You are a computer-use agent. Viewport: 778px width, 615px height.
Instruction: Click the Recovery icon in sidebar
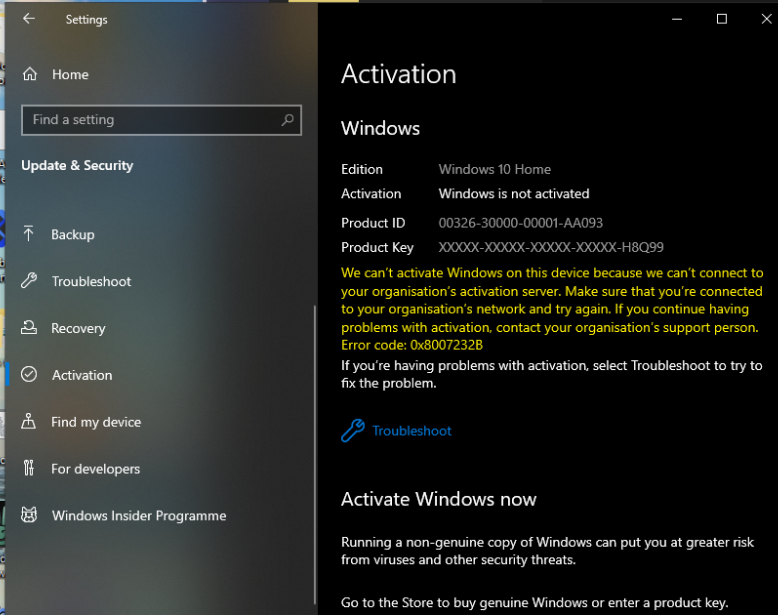(29, 327)
